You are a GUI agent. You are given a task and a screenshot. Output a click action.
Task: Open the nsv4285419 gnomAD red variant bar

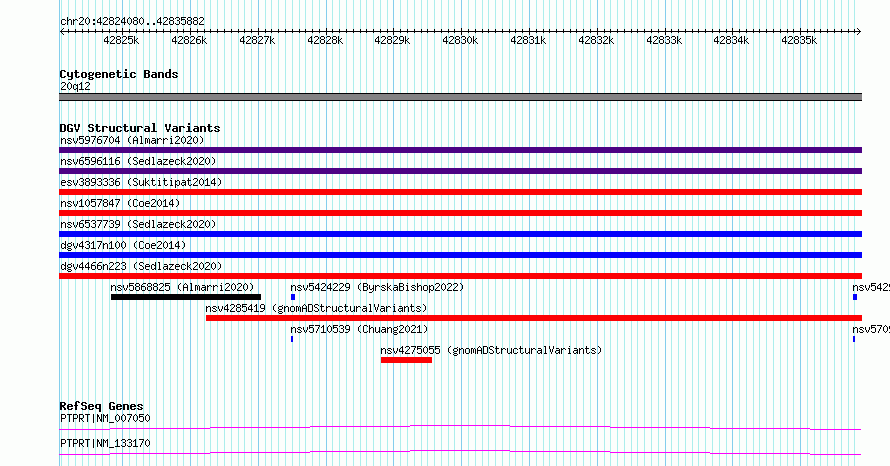[534, 318]
